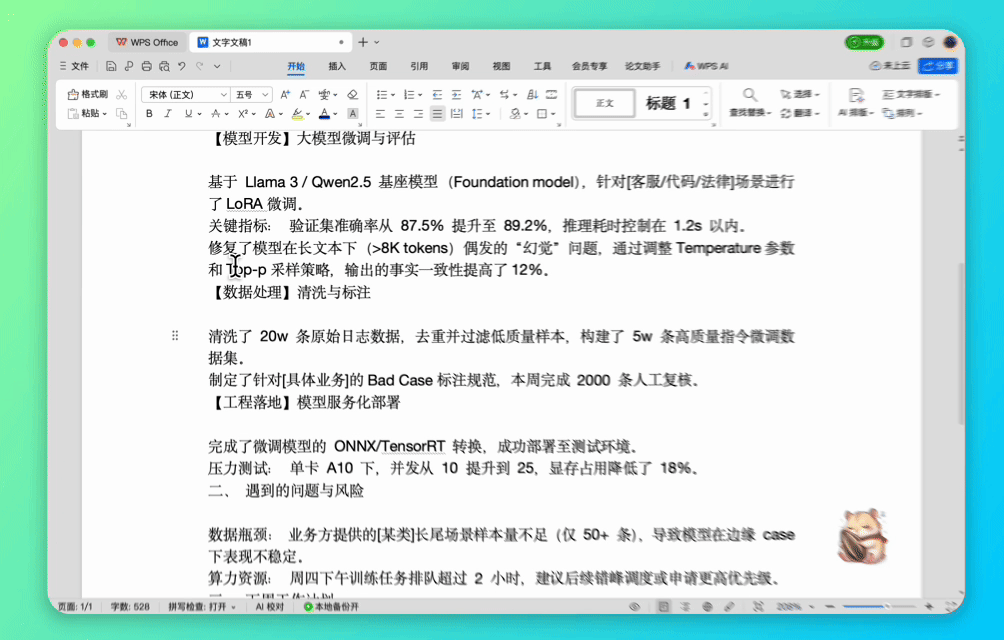Apply italic formatting to text
Image resolution: width=1004 pixels, height=640 pixels.
(x=168, y=114)
